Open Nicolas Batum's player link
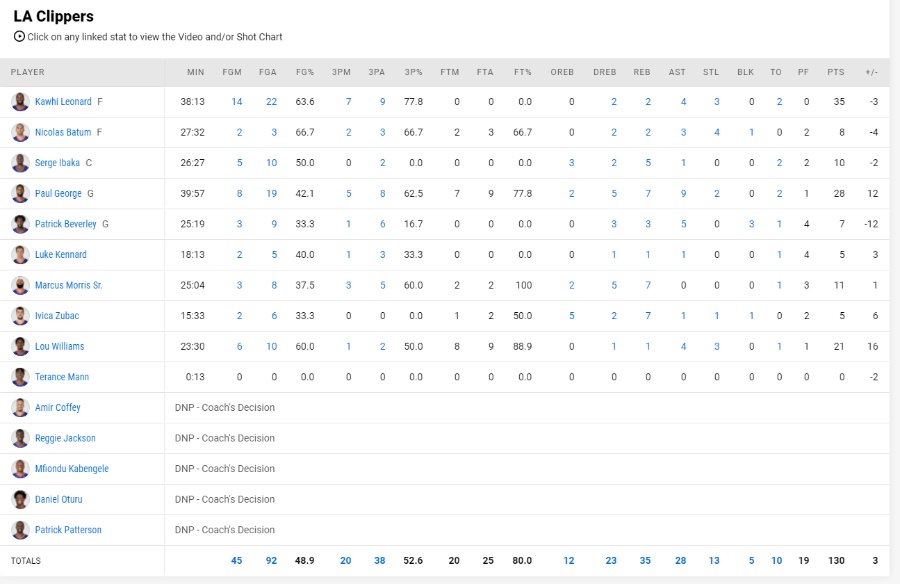The height and width of the screenshot is (584, 900). pos(63,132)
